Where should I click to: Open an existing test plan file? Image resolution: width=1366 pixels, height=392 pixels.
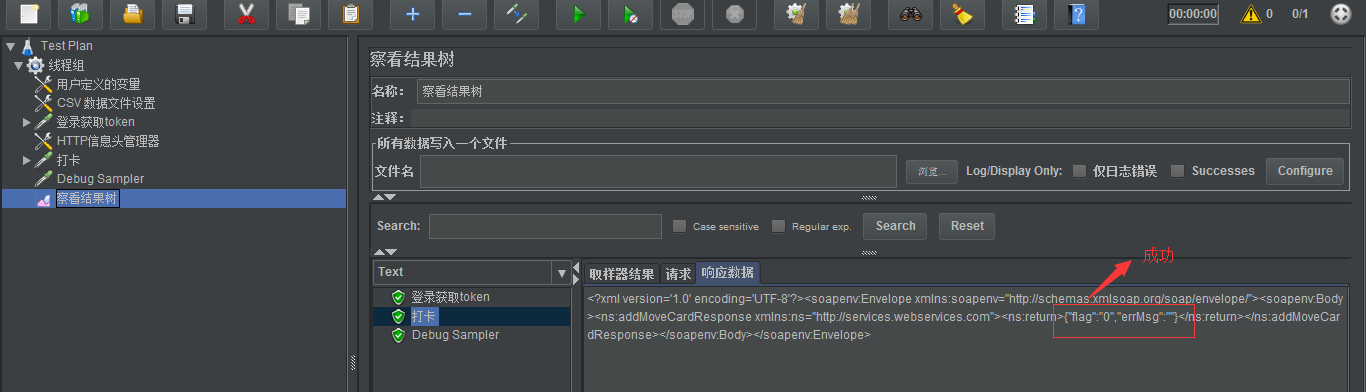[132, 14]
